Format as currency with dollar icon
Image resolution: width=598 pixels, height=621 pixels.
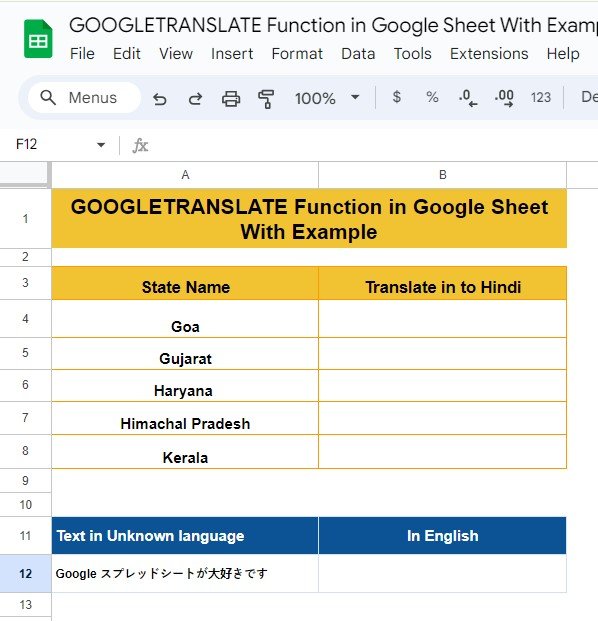click(396, 97)
